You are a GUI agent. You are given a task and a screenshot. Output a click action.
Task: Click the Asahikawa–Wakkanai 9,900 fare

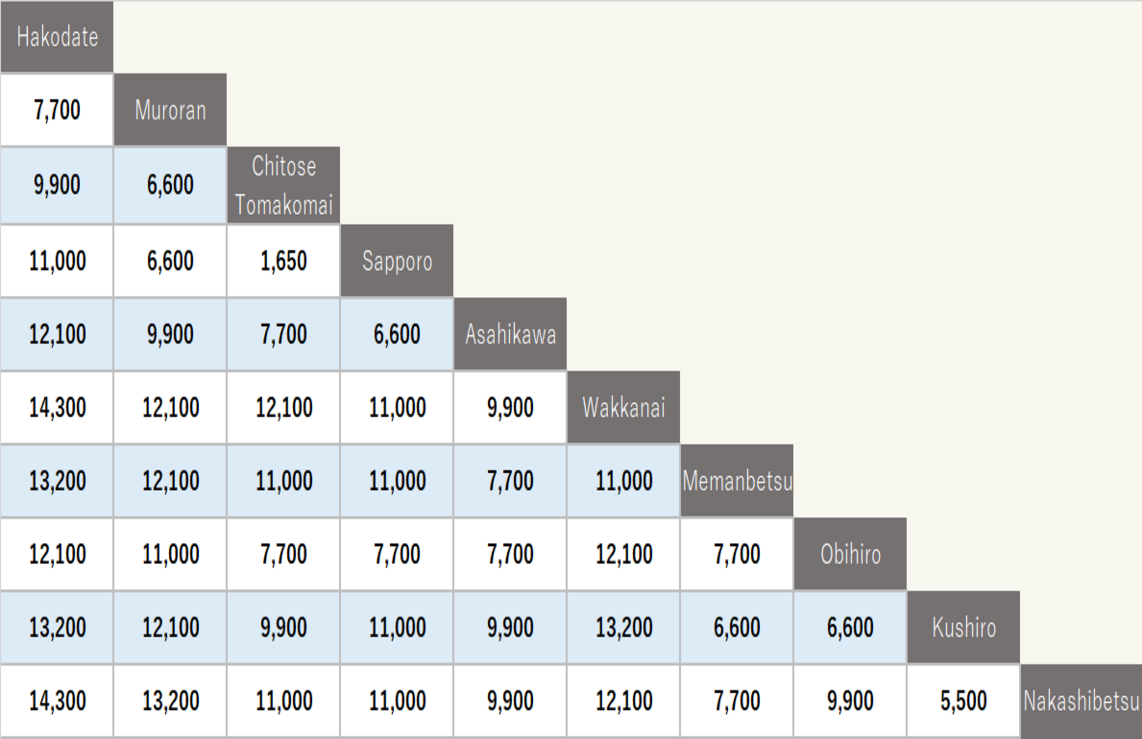510,407
